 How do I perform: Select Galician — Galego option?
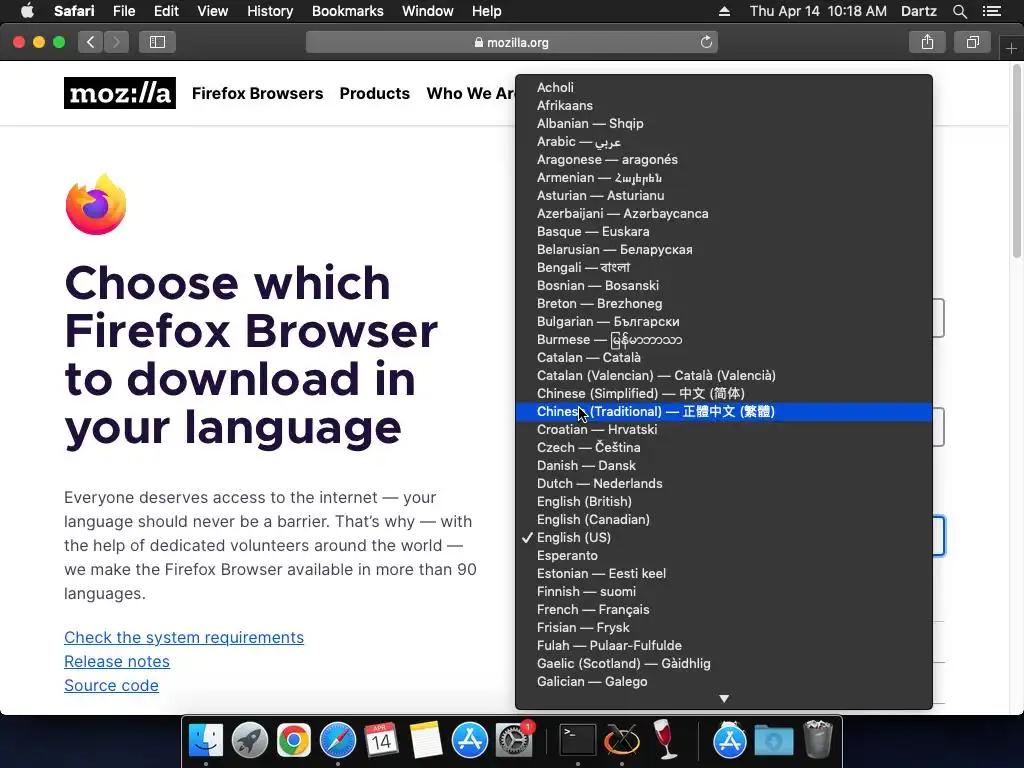724,681
